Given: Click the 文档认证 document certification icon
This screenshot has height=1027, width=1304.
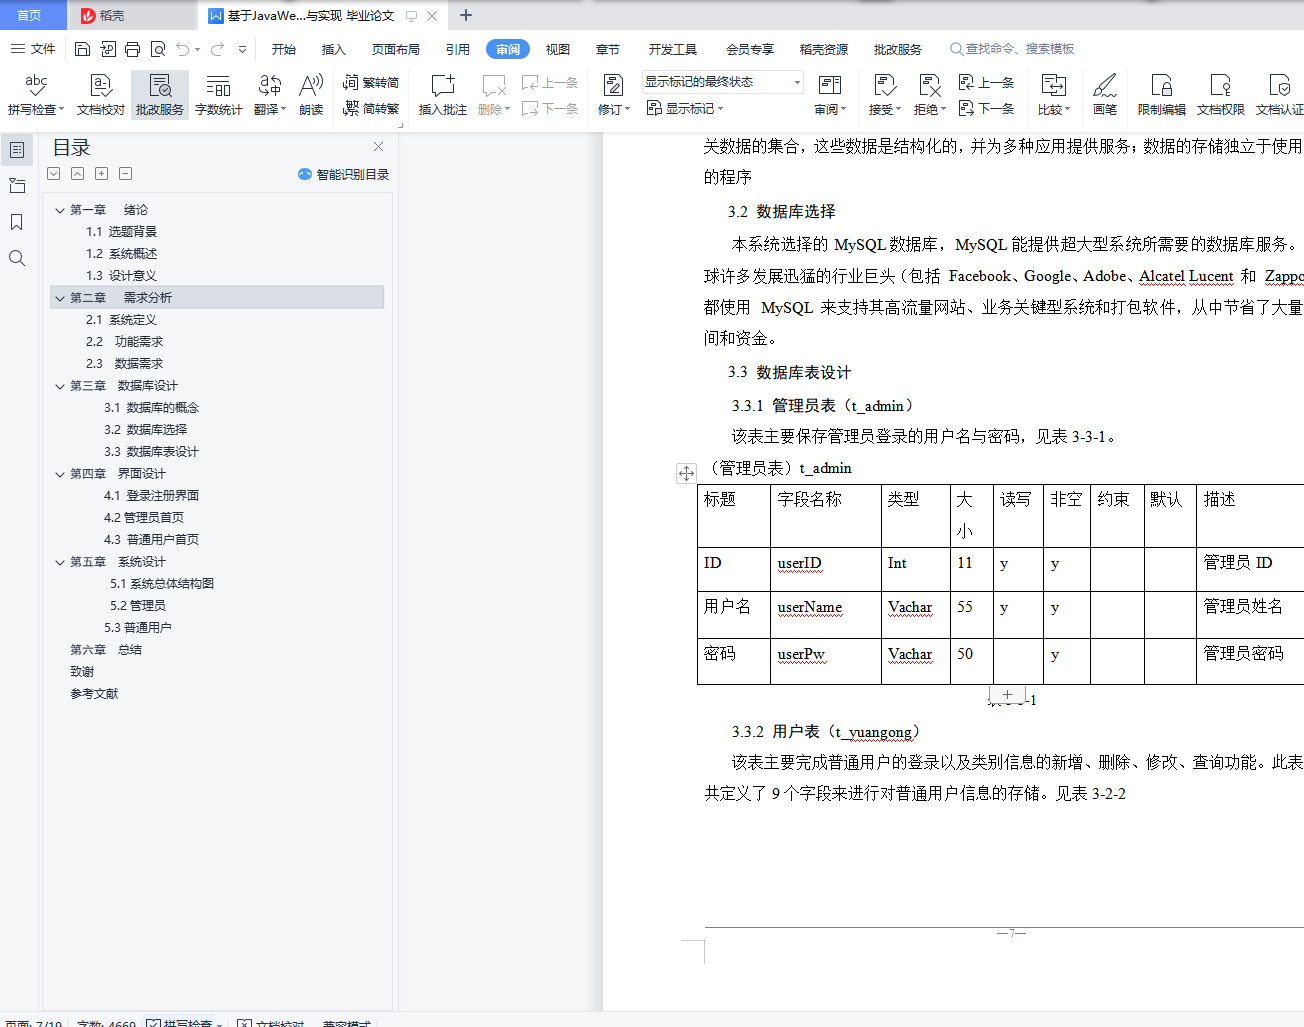Looking at the screenshot, I should click(x=1280, y=95).
